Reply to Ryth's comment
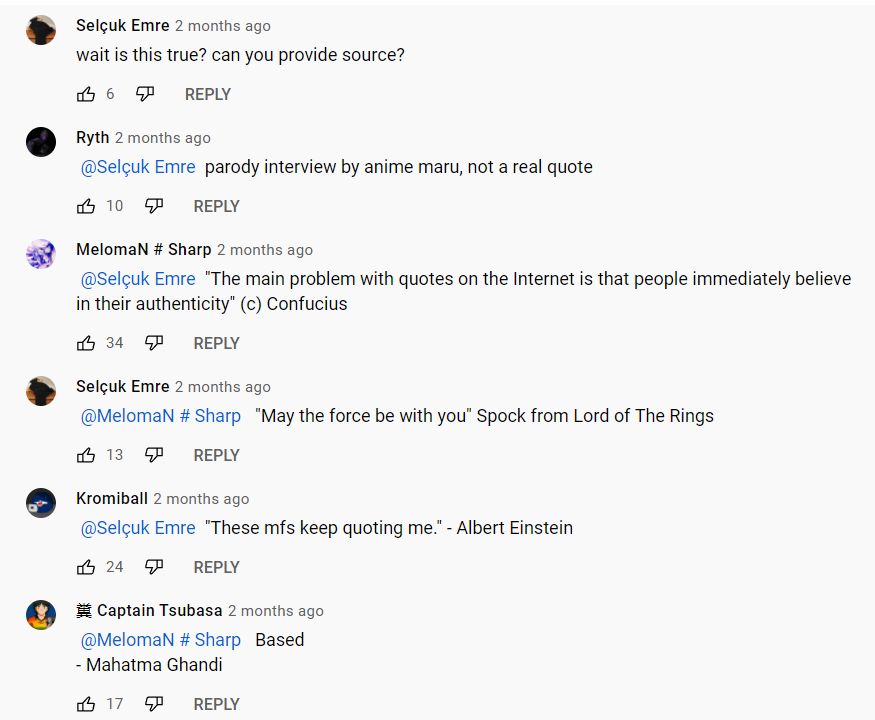Screen dimensions: 875x720 click(x=216, y=206)
